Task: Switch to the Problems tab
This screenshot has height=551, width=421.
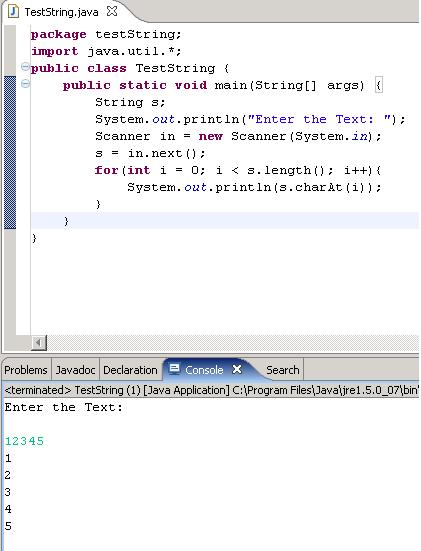Action: (26, 370)
